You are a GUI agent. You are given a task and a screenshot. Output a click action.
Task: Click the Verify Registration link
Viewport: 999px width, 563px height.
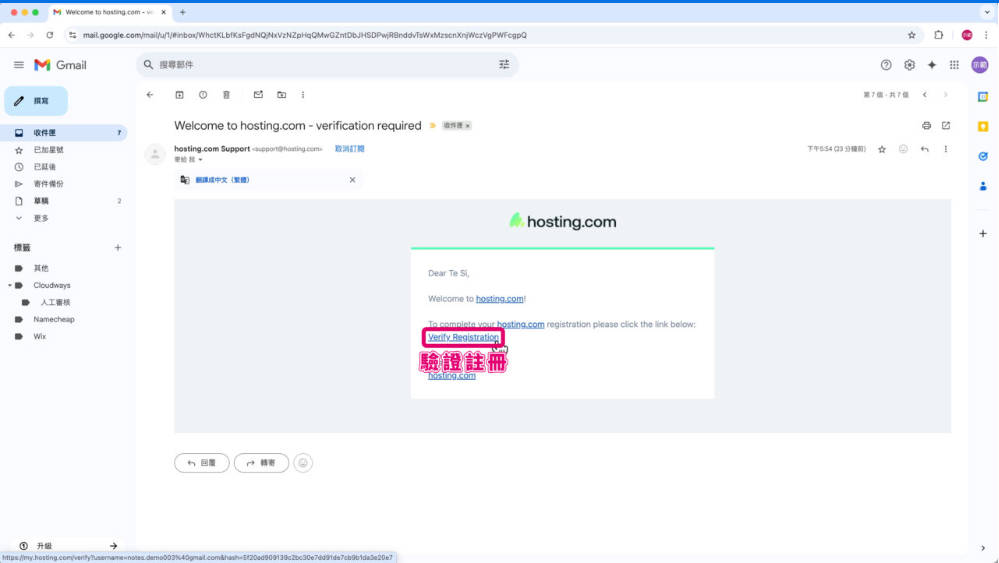click(x=463, y=337)
